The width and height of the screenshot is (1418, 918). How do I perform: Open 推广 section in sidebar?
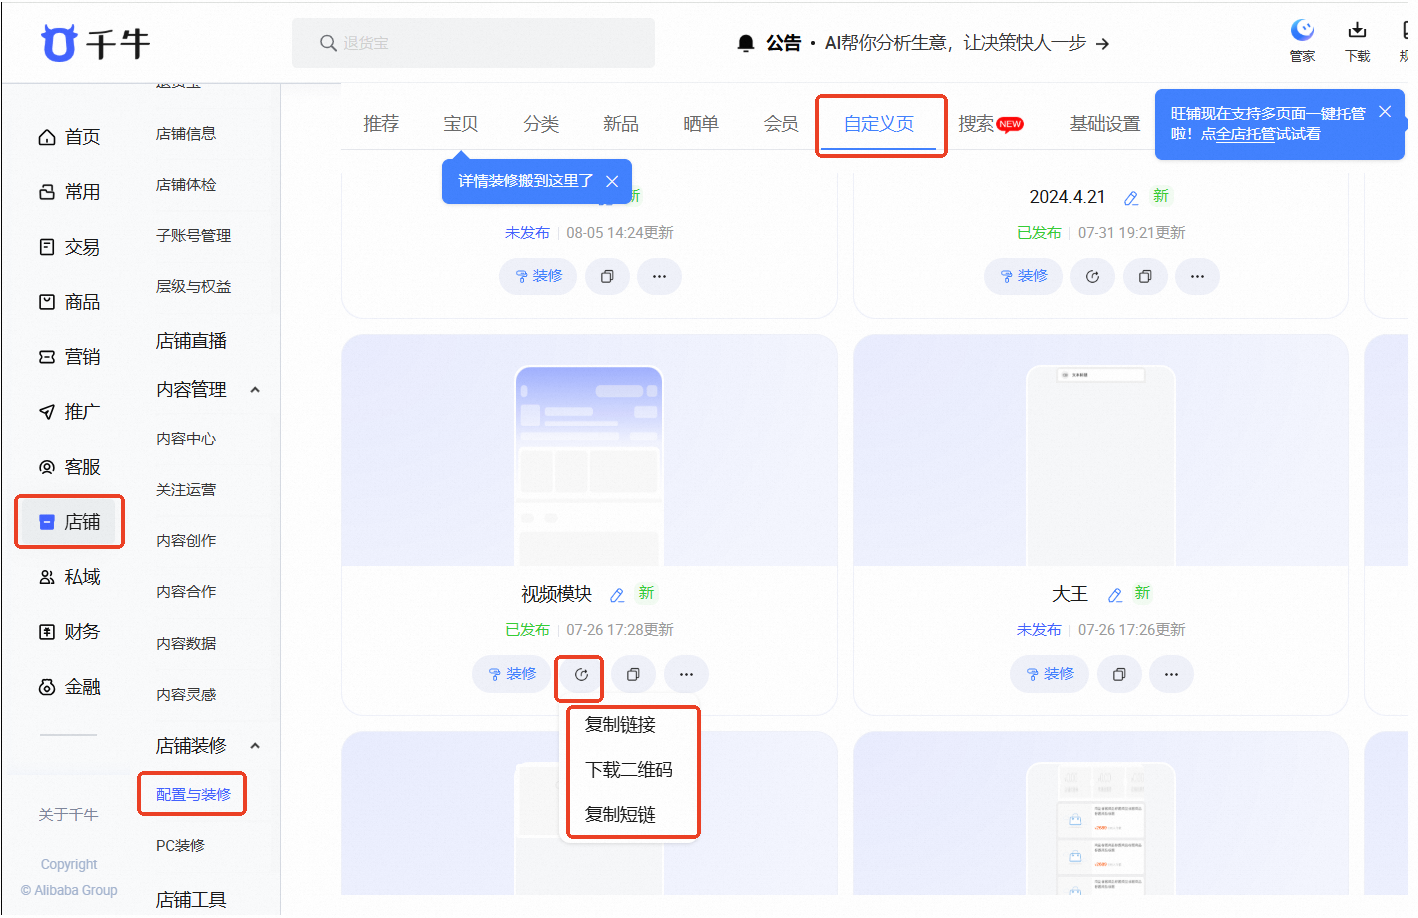point(69,412)
